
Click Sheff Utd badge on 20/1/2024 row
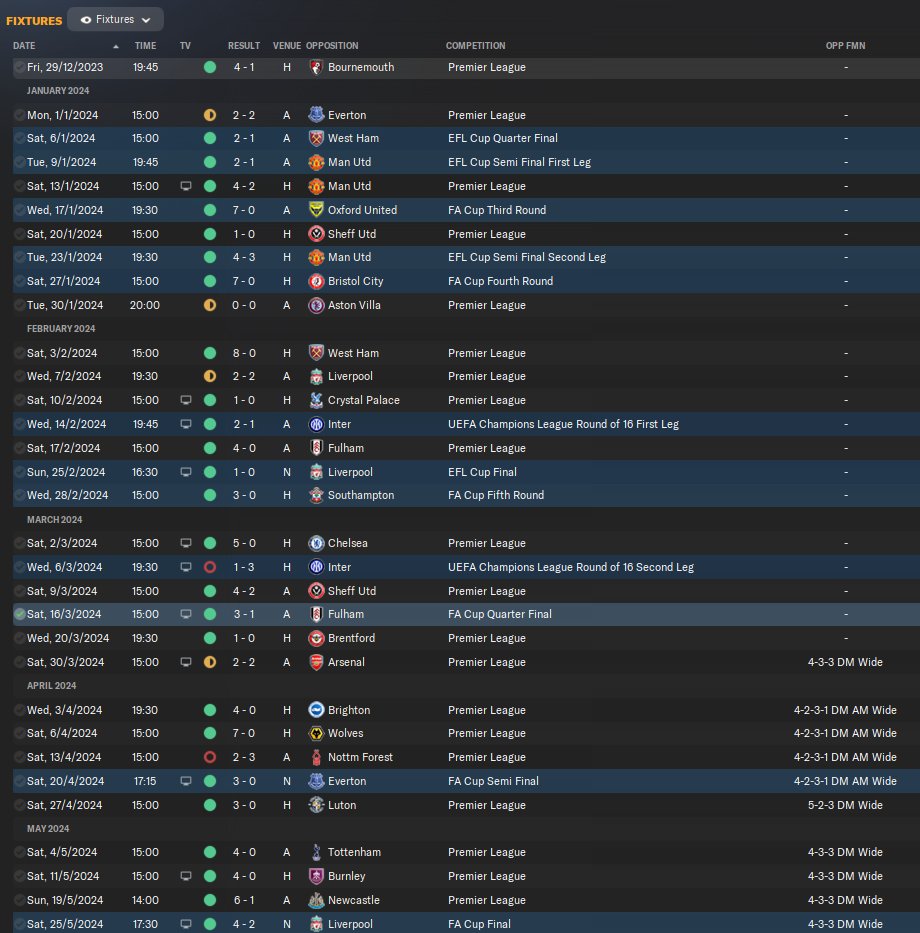point(316,234)
